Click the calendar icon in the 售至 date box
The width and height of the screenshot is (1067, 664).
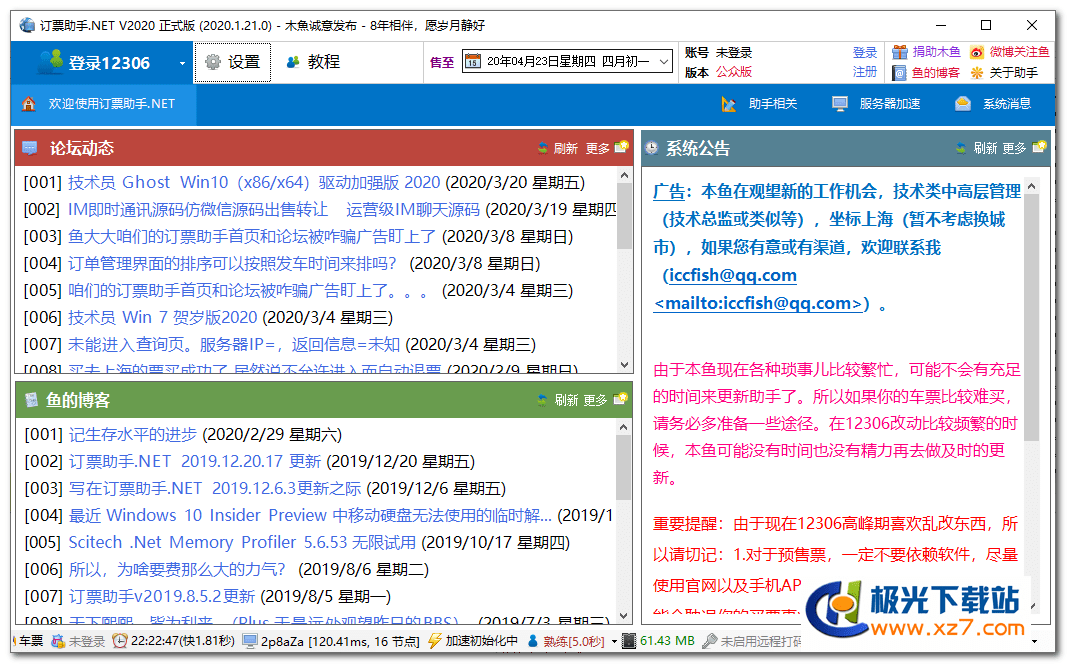coord(472,61)
